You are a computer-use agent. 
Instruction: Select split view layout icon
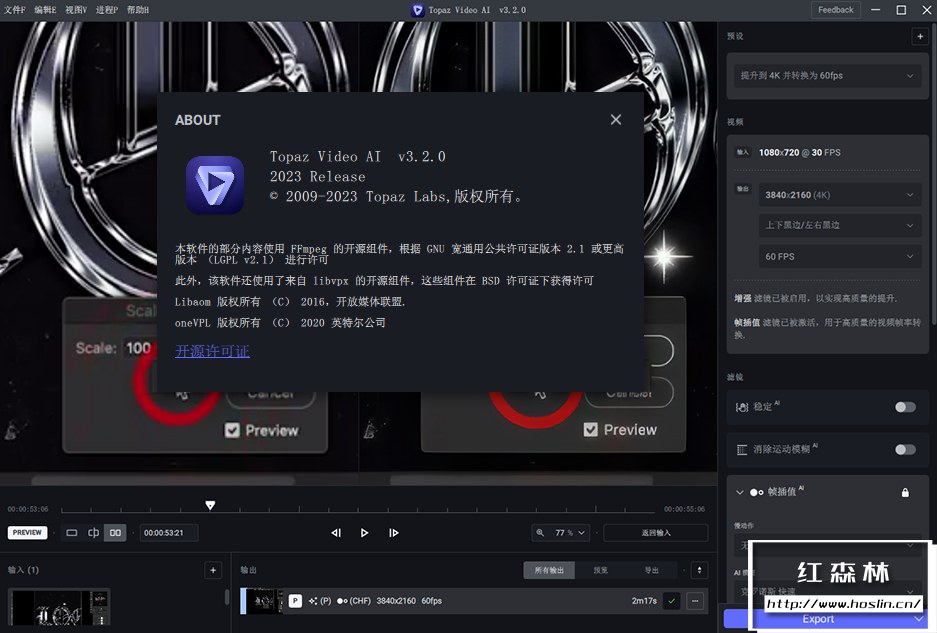coord(93,533)
